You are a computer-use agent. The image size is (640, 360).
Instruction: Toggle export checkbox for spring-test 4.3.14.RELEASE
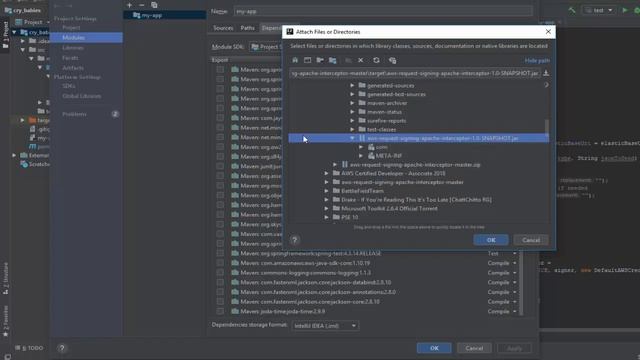(220, 253)
